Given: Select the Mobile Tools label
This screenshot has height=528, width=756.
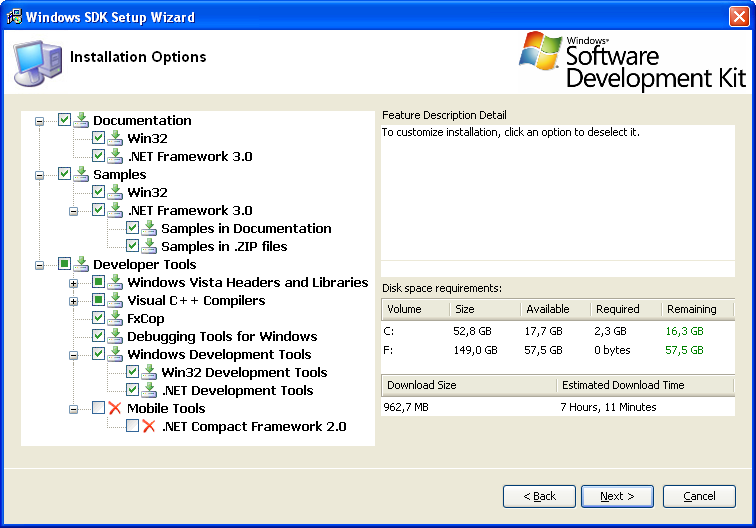Looking at the screenshot, I should click(166, 408).
